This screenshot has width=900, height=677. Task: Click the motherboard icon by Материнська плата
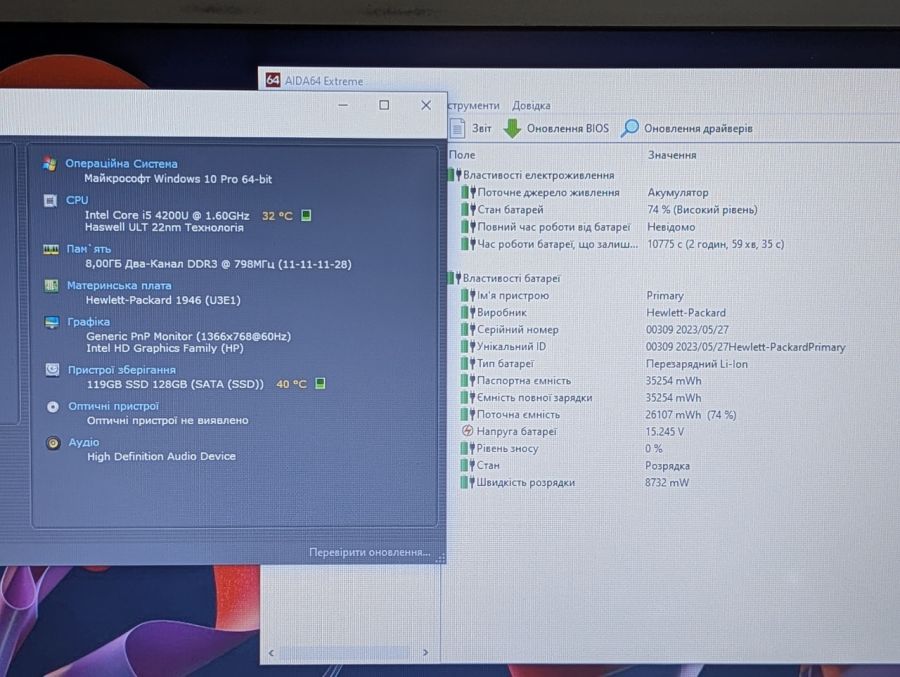[x=51, y=285]
